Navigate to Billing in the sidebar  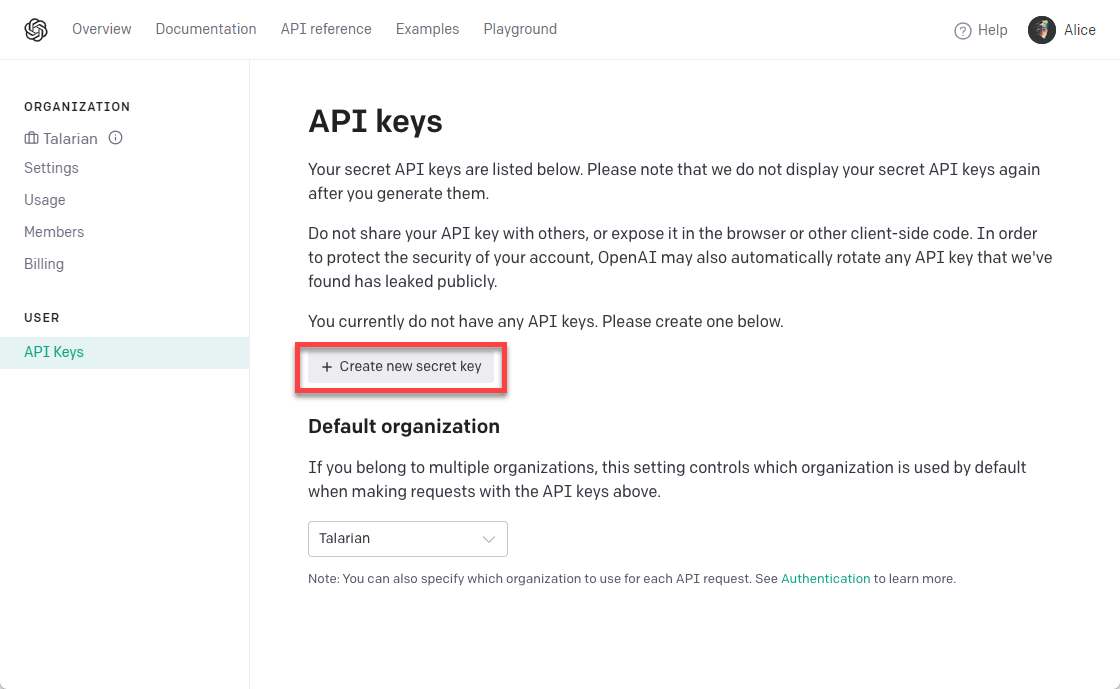(44, 264)
